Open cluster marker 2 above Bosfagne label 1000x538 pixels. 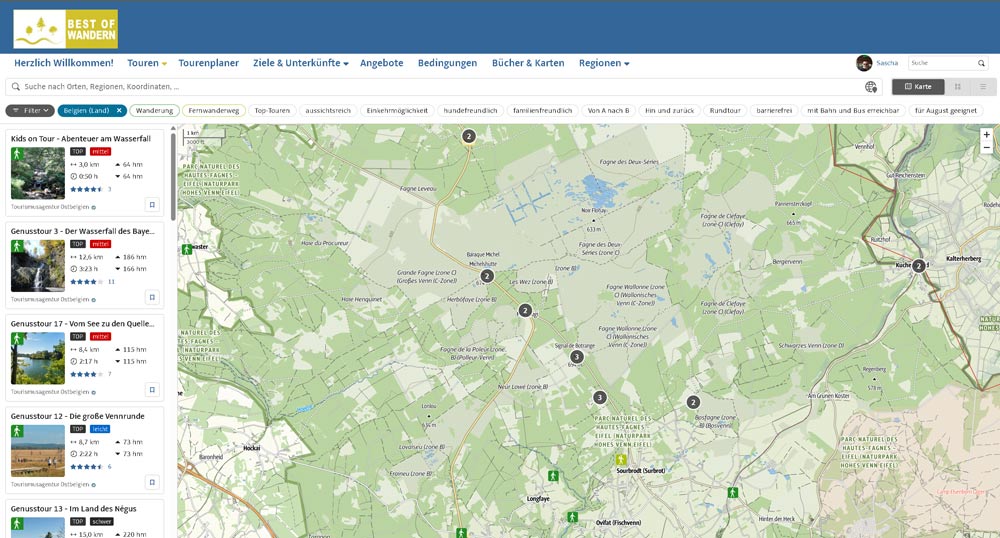[x=693, y=402]
